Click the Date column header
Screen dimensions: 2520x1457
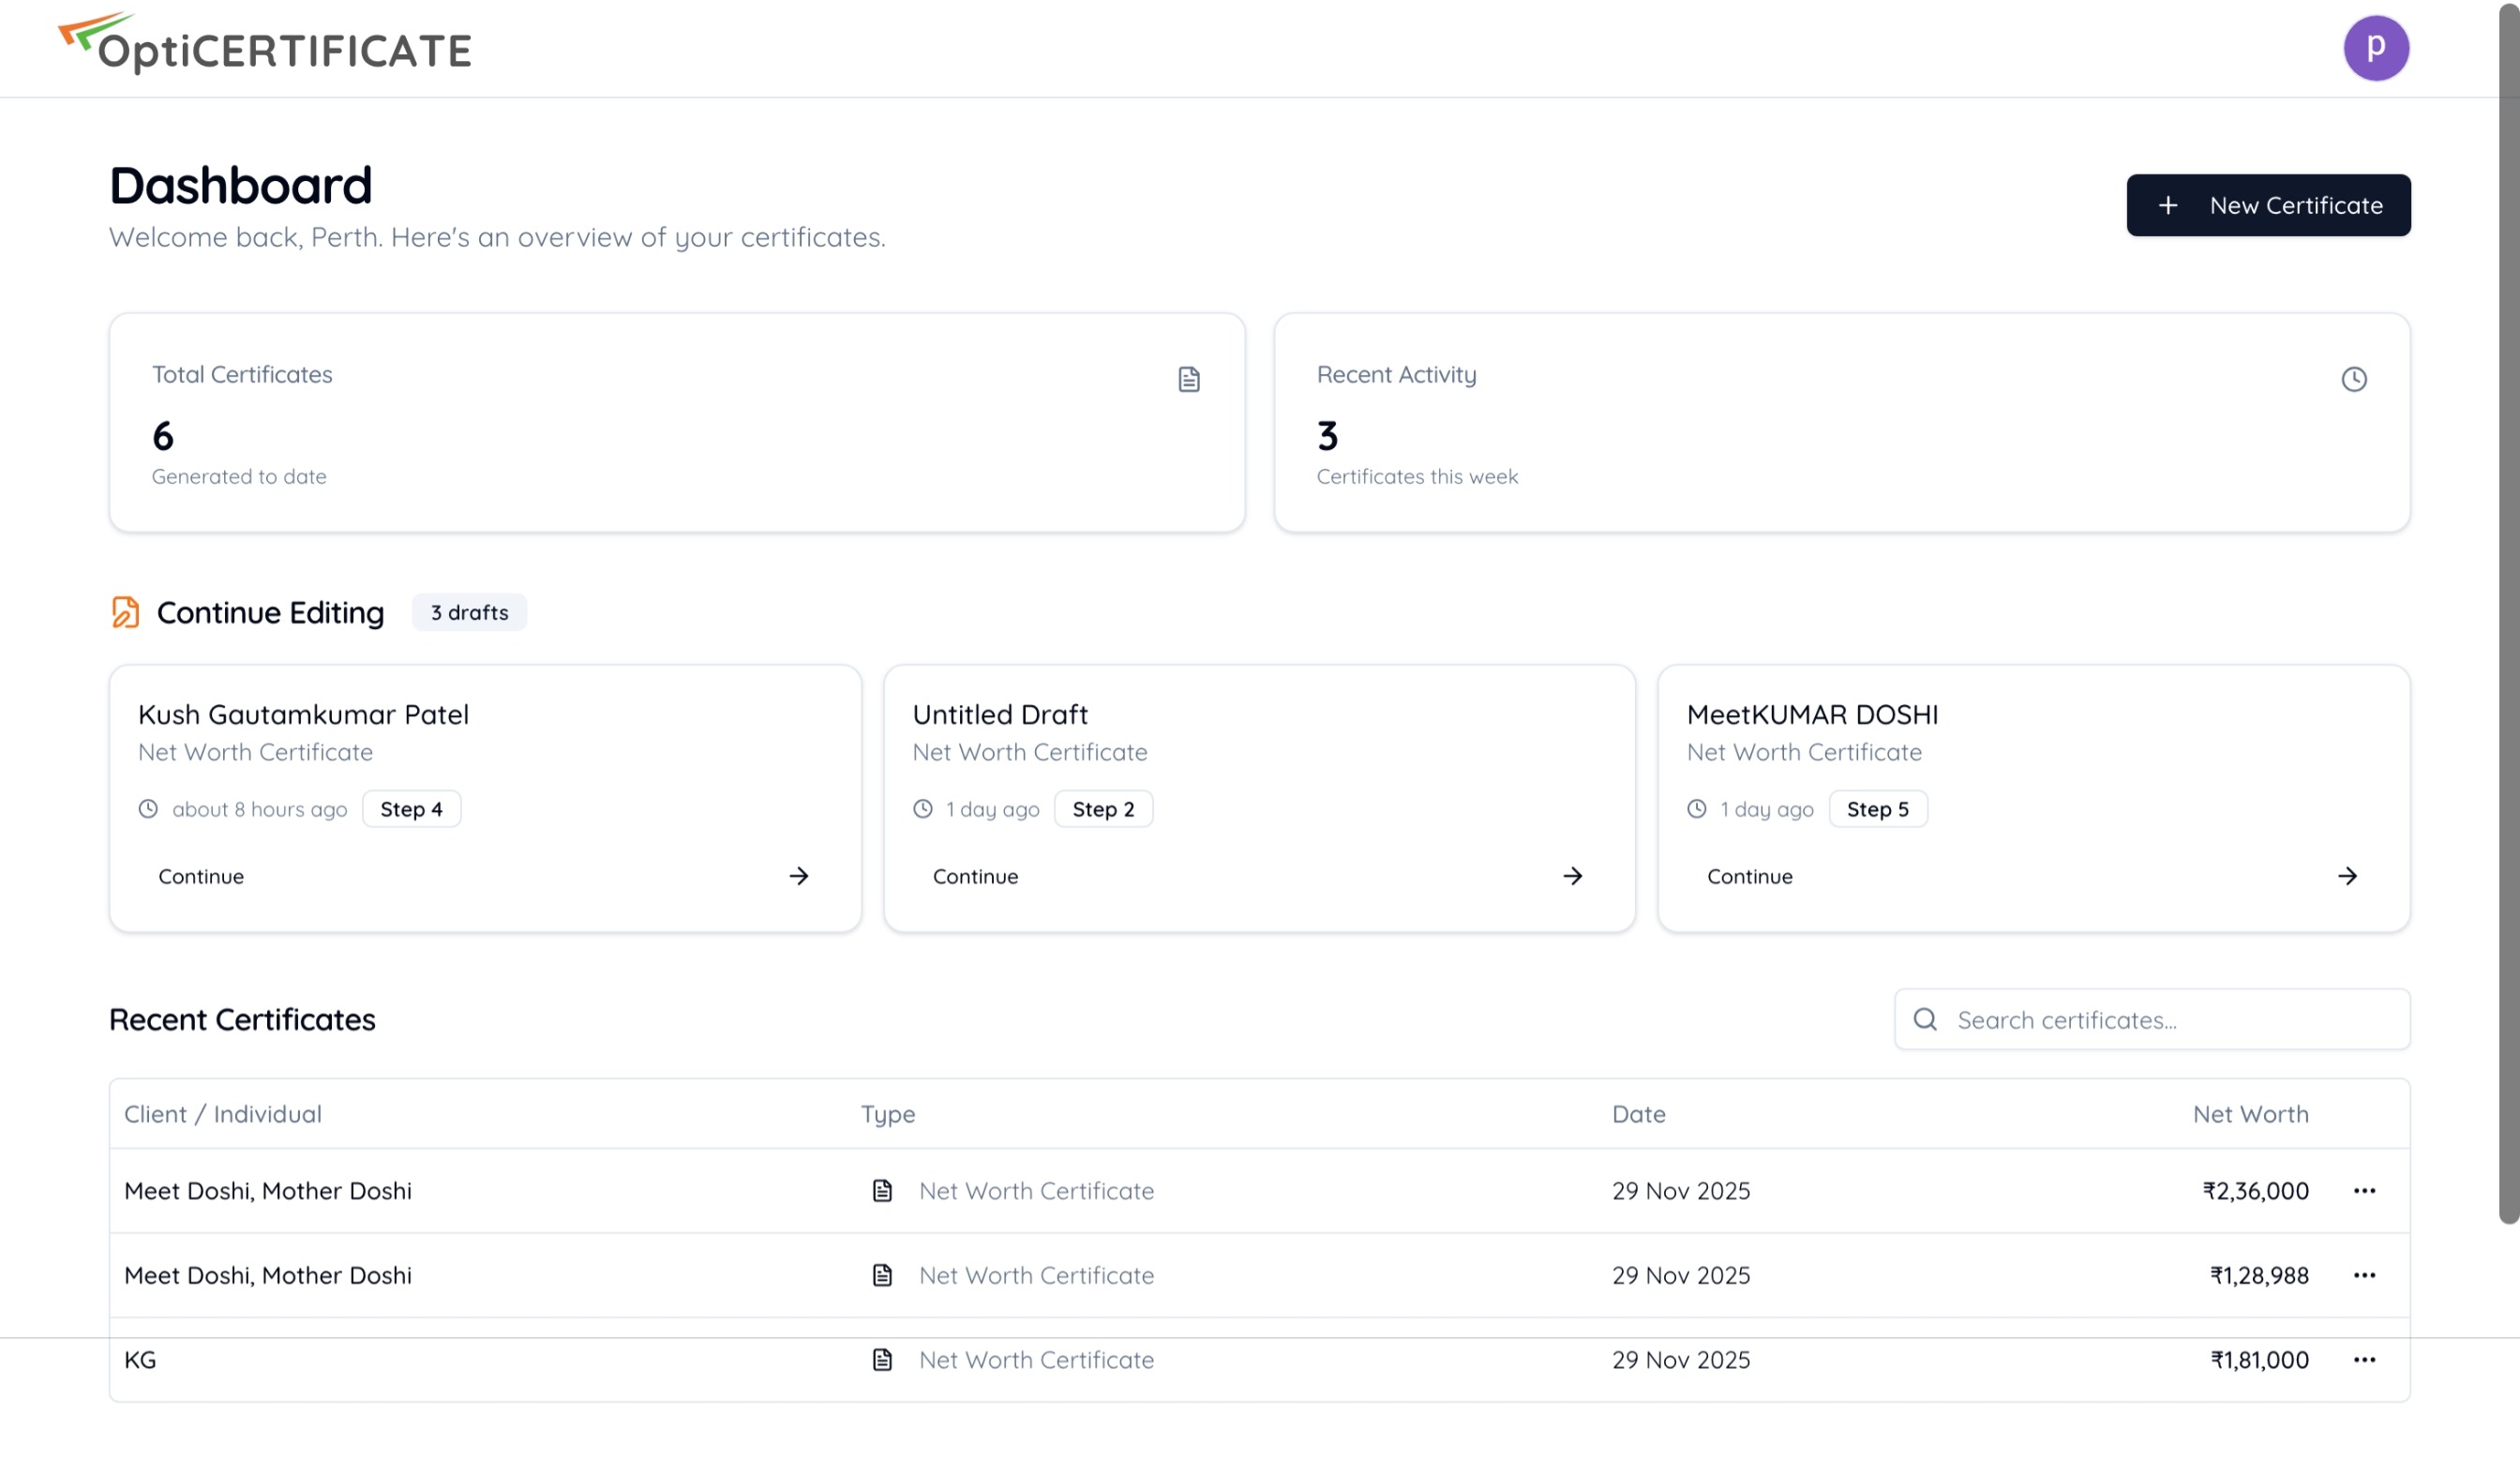1638,1114
